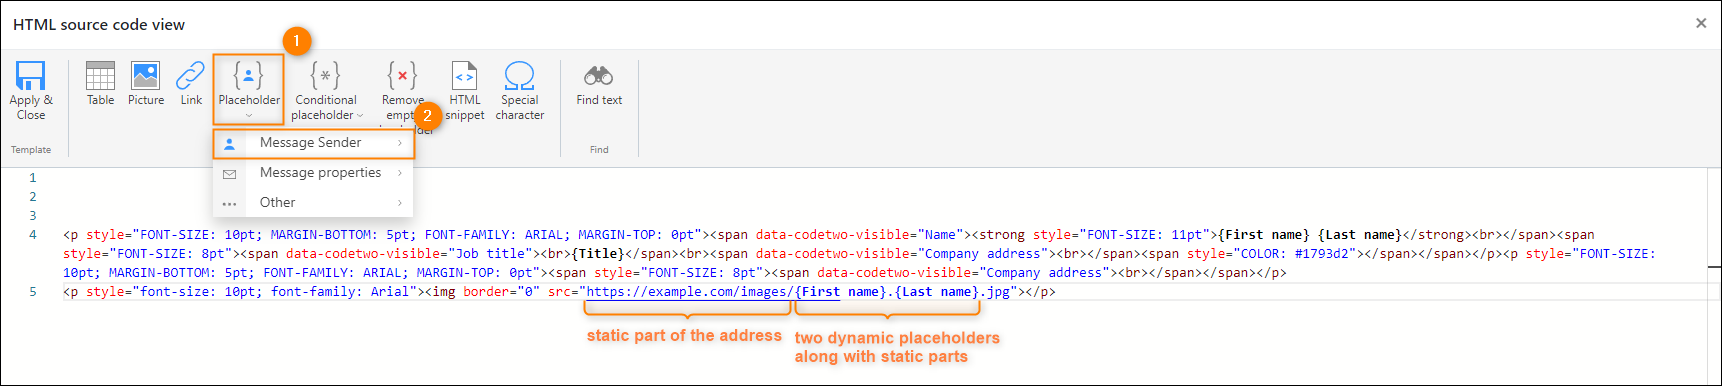Click line number 4 in gutter

coord(33,235)
